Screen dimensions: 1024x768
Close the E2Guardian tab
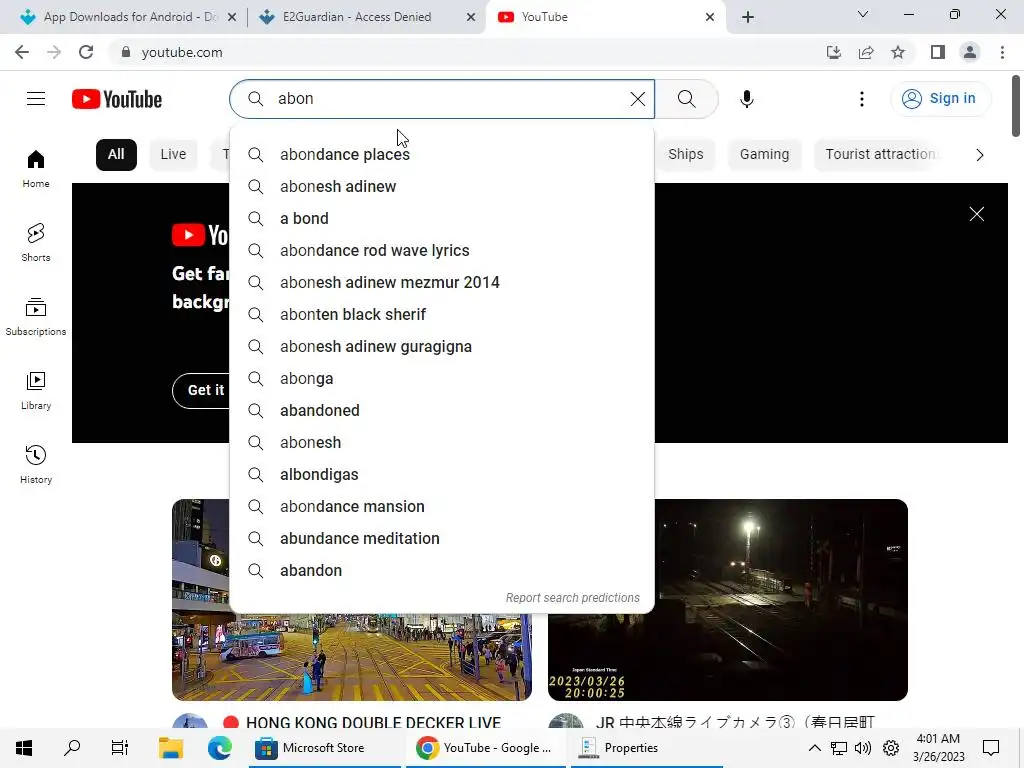(x=471, y=17)
